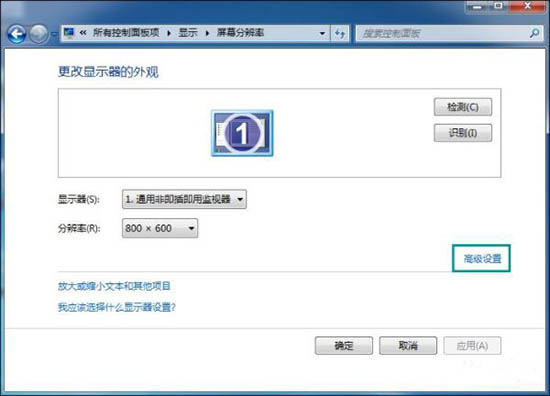Click the 分辨率(R): label
The image size is (550, 396).
click(79, 228)
